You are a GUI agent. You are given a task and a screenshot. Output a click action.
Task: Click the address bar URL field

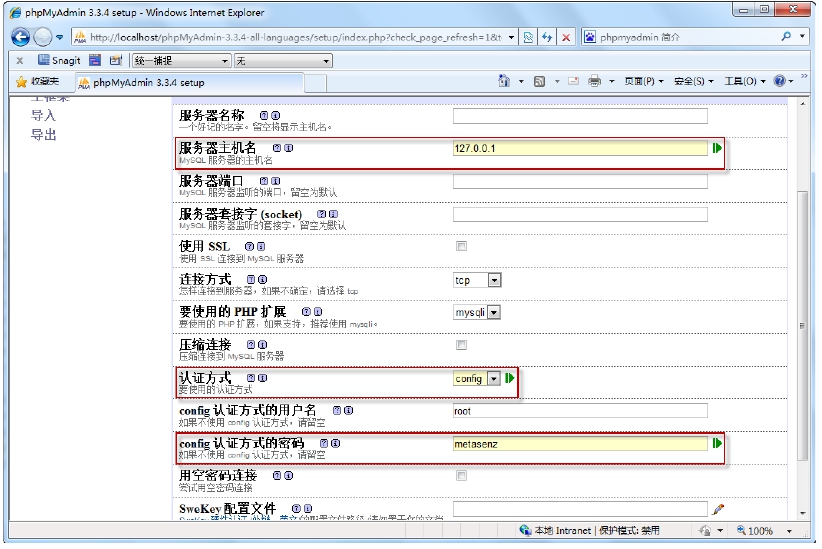[x=295, y=37]
